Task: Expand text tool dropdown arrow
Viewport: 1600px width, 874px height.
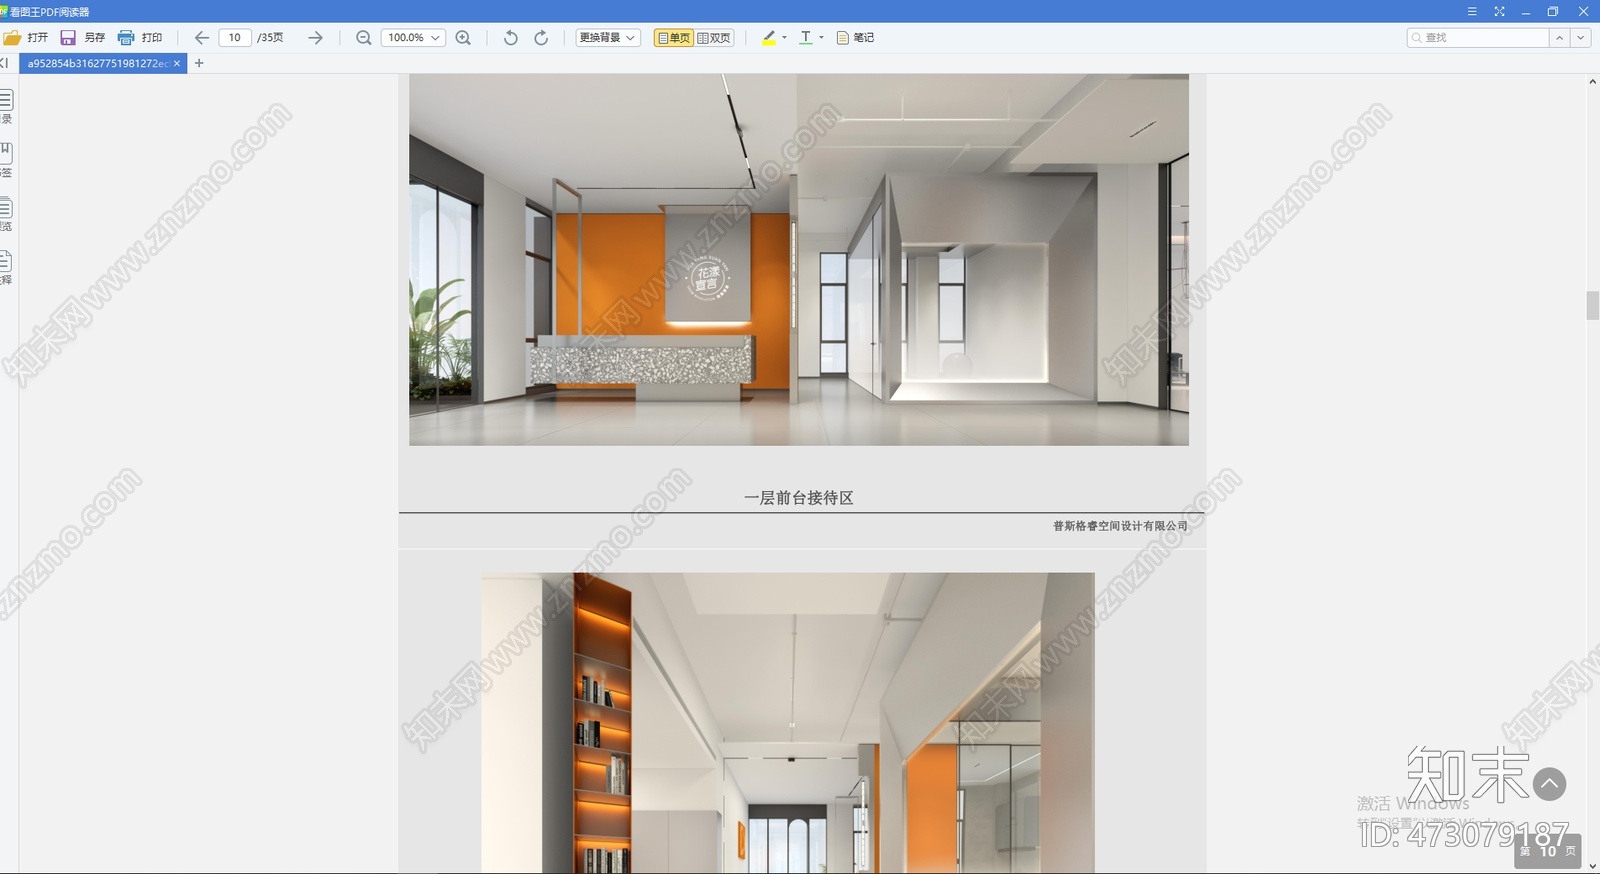Action: point(822,37)
